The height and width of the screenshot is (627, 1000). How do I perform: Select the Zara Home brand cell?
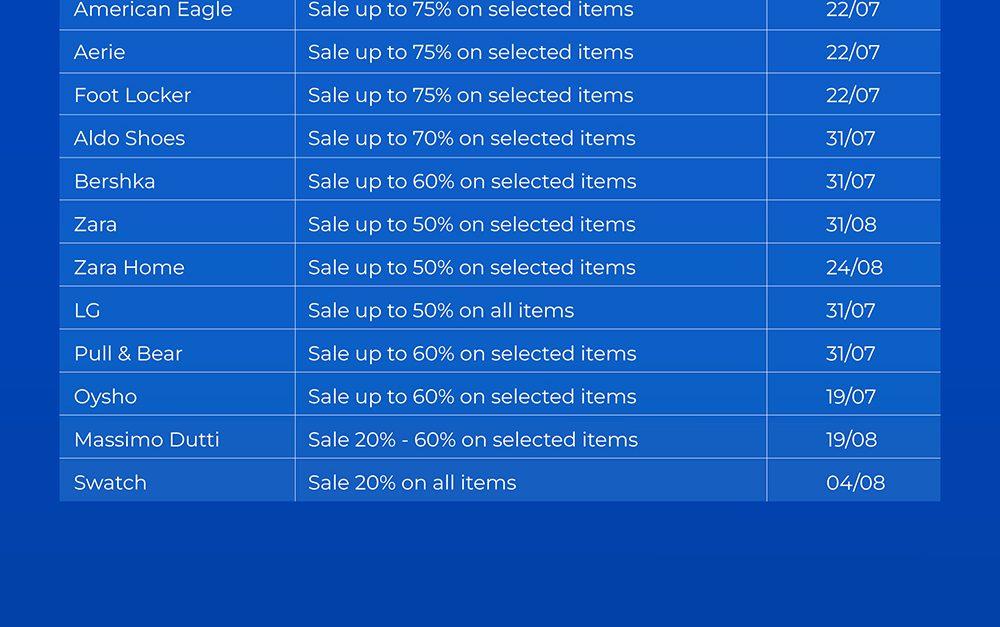pyautogui.click(x=129, y=267)
